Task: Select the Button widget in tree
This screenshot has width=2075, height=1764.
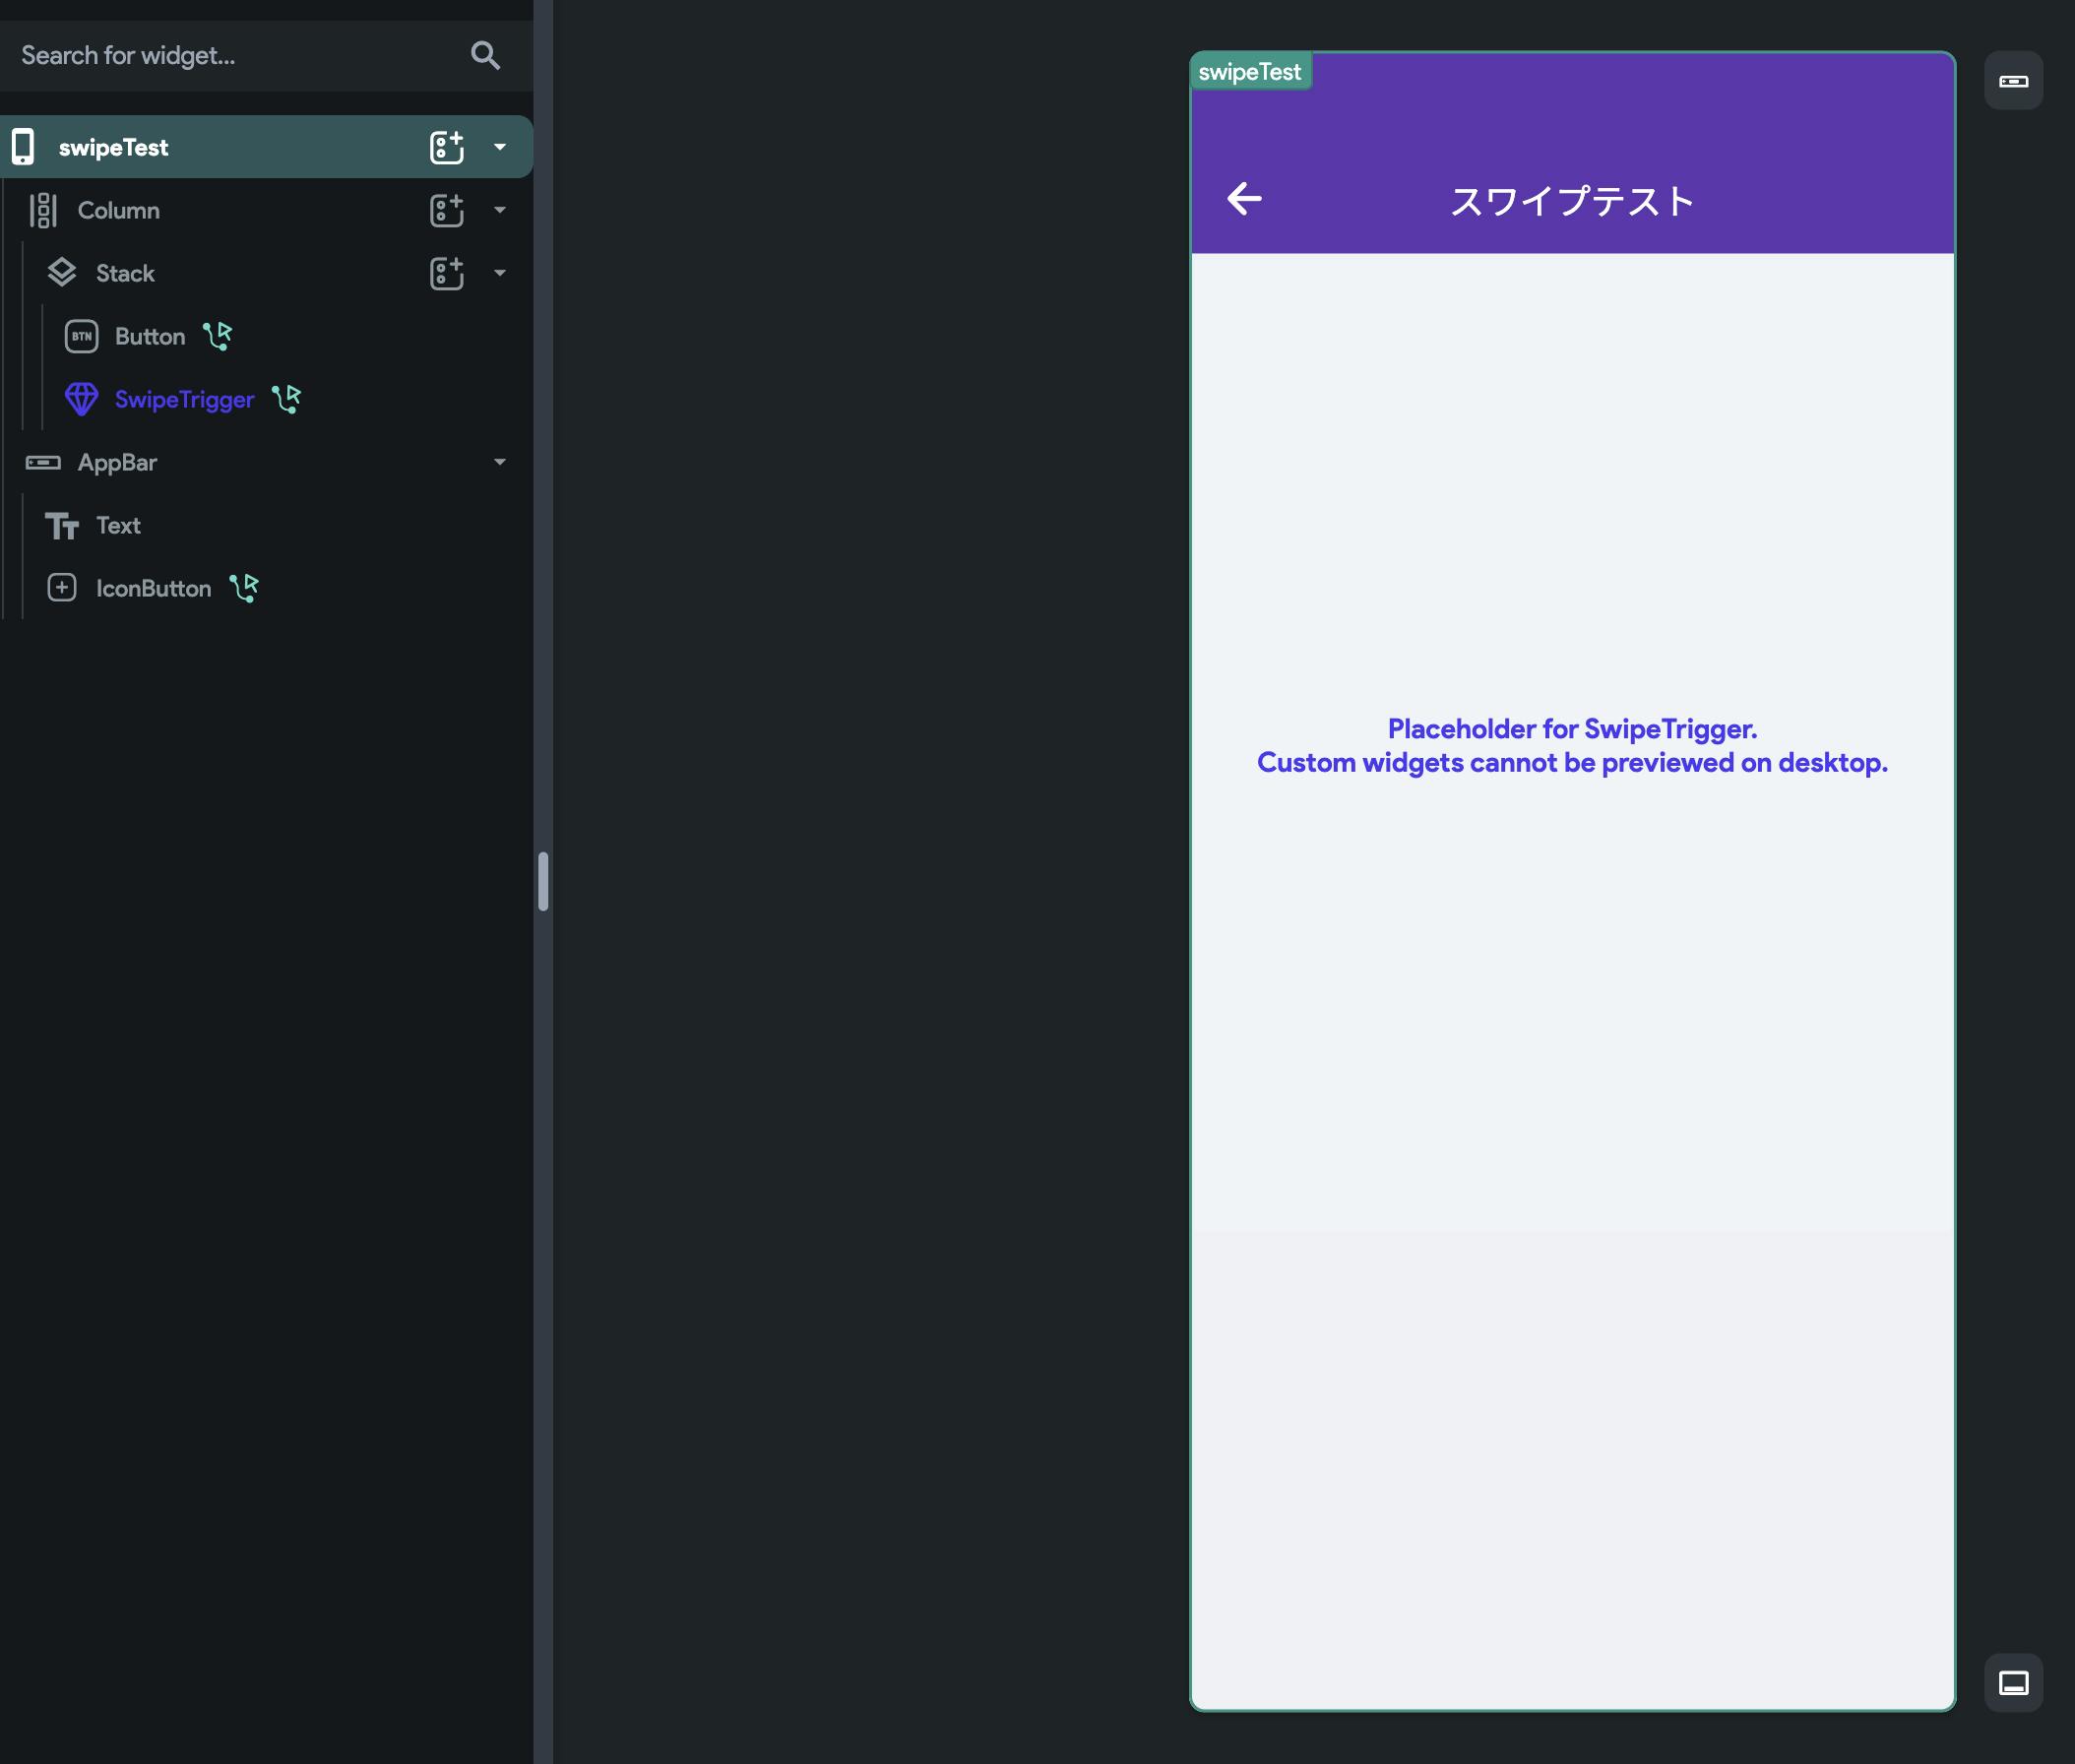Action: [149, 336]
